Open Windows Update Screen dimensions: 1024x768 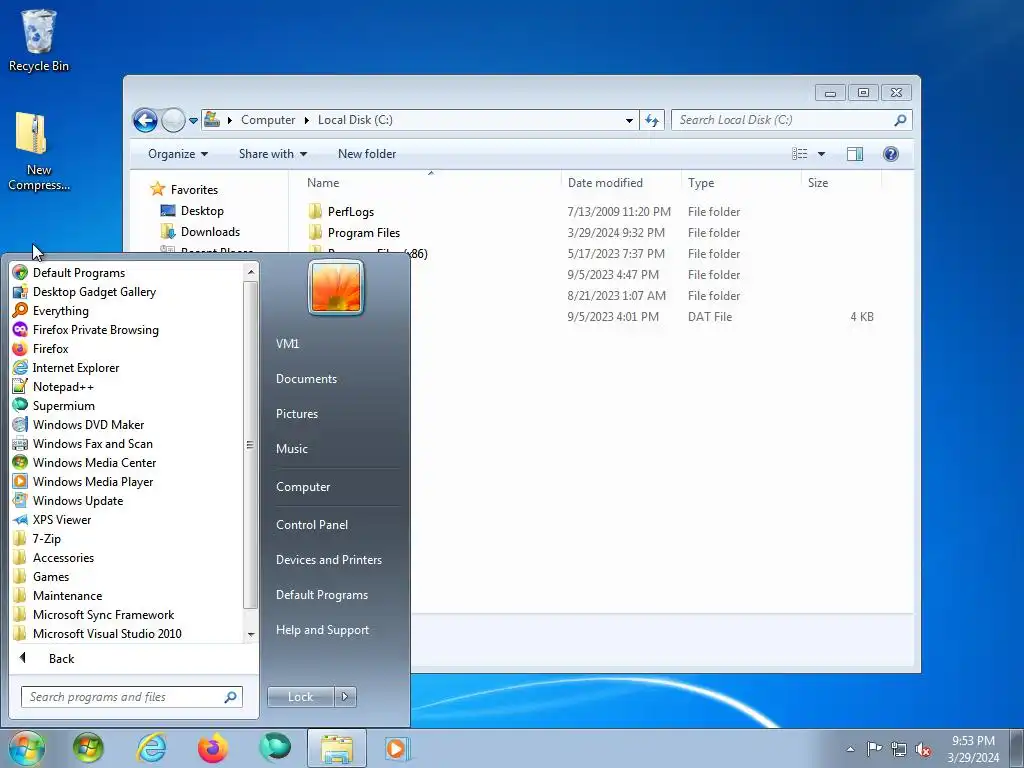pyautogui.click(x=78, y=500)
